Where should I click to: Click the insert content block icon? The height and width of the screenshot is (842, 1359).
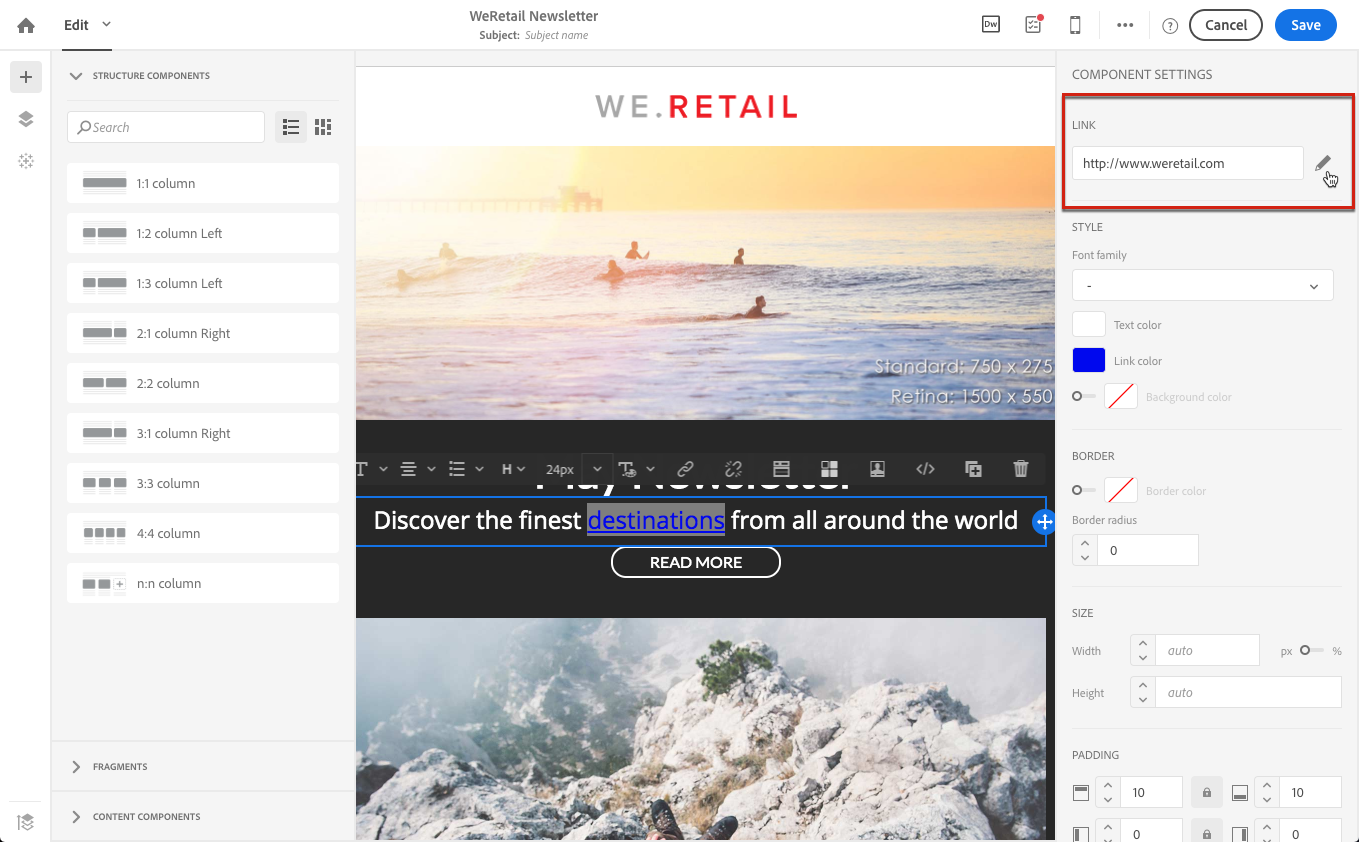coord(829,469)
